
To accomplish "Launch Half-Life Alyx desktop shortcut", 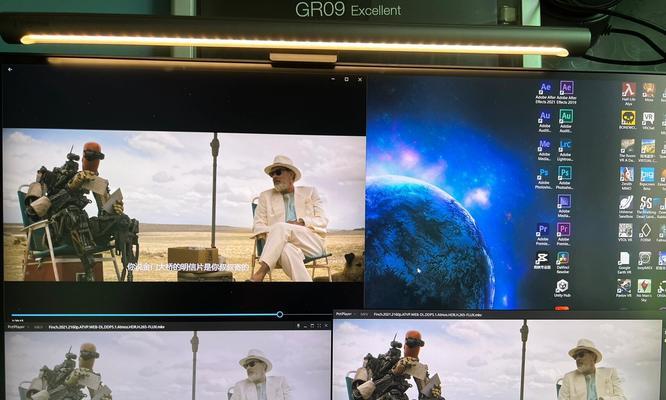I will [x=629, y=94].
